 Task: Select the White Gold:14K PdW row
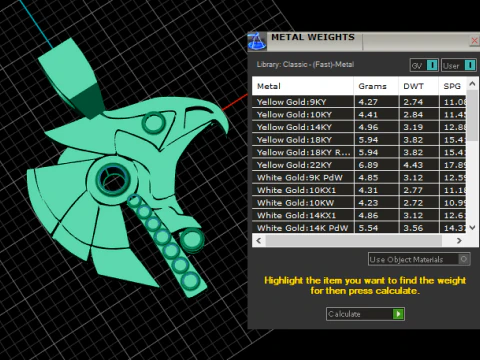click(359, 228)
